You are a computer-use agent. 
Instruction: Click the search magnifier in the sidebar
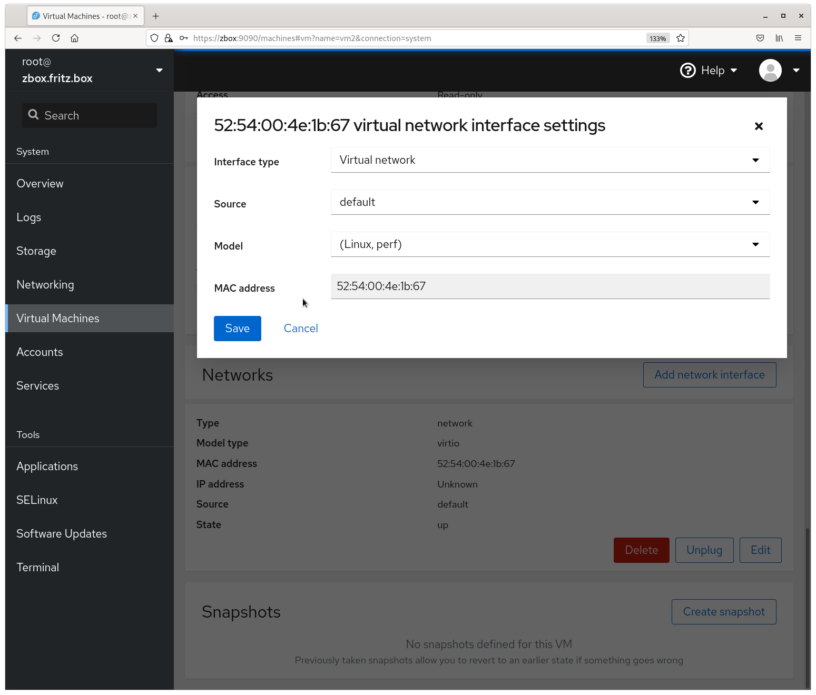click(x=34, y=115)
